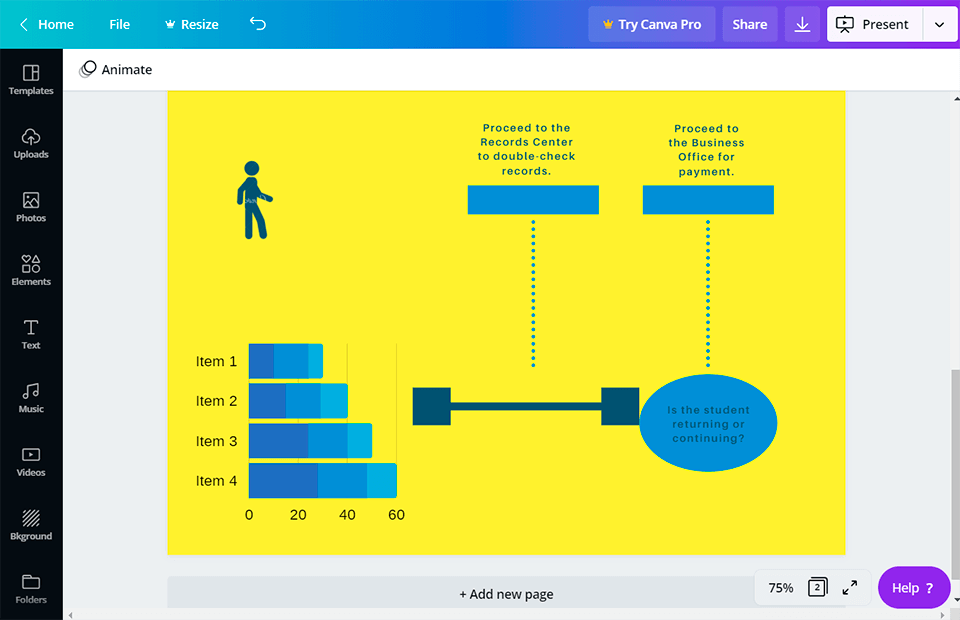960x620 pixels.
Task: Open the 75% zoom level dropdown
Action: pyautogui.click(x=780, y=588)
